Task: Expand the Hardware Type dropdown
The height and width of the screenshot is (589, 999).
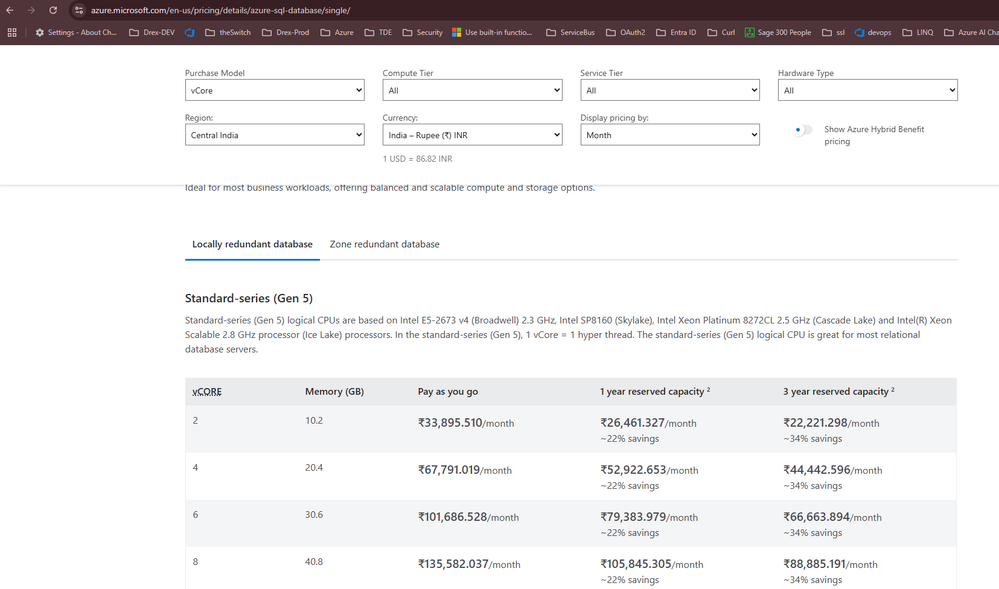Action: point(867,91)
